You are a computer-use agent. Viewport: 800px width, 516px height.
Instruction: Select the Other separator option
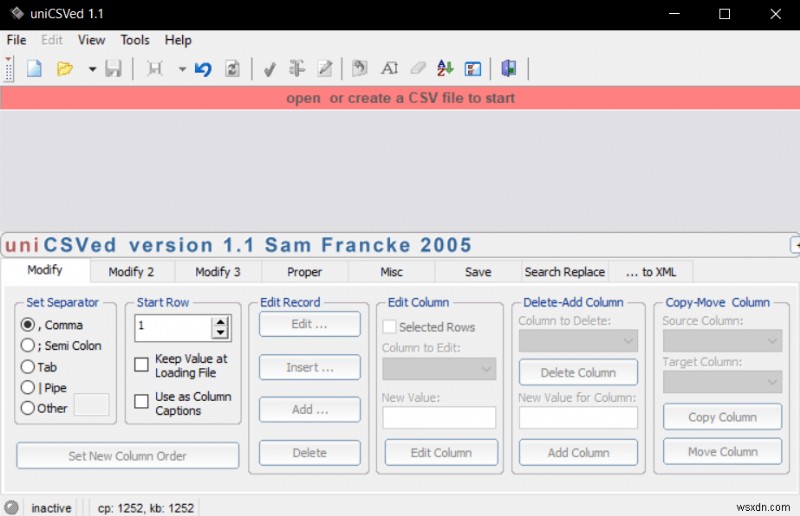[28, 408]
